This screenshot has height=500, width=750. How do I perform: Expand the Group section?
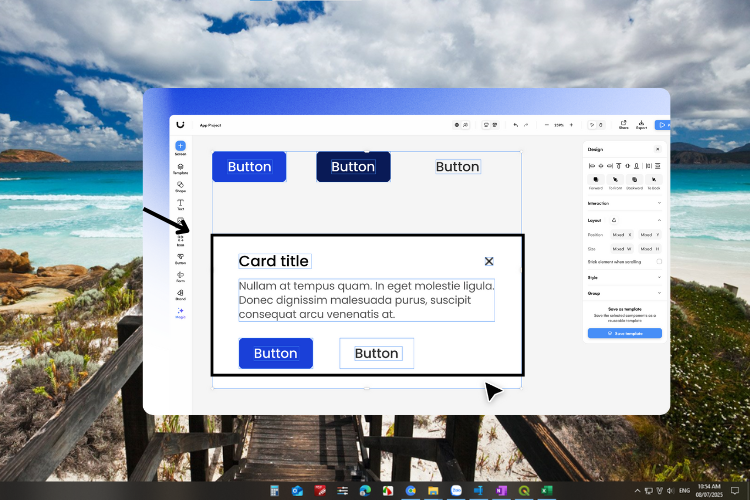click(x=659, y=293)
